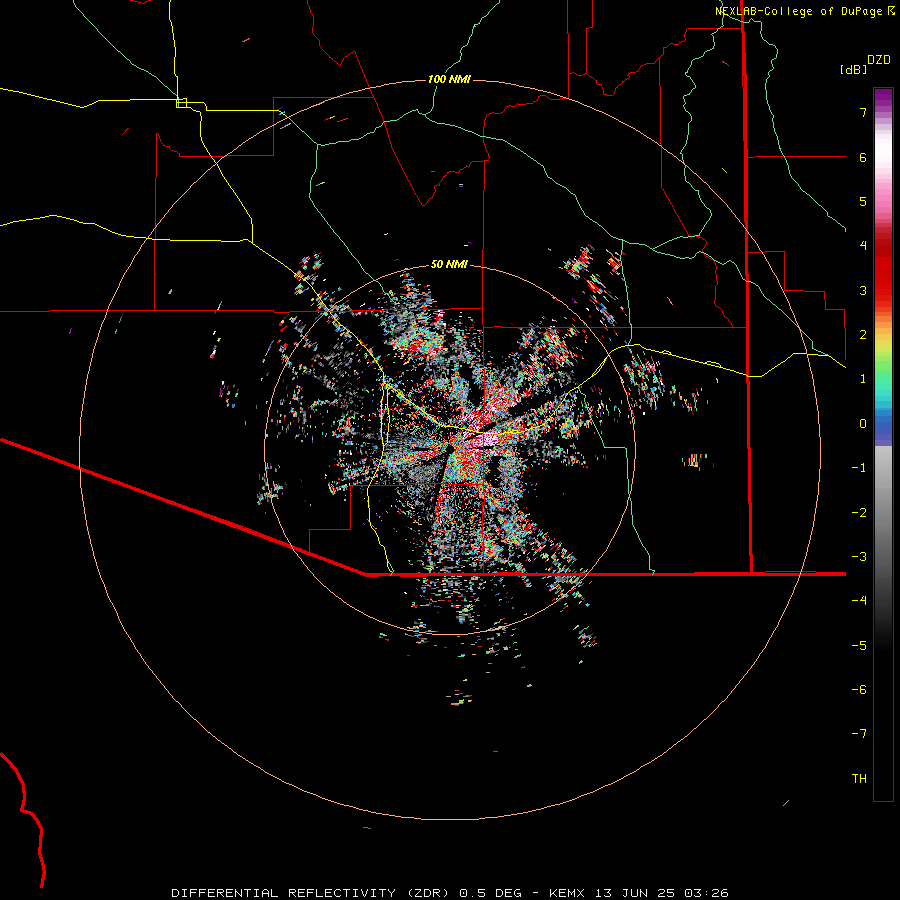
Task: Click the 1 value on color scale
Action: tap(863, 379)
